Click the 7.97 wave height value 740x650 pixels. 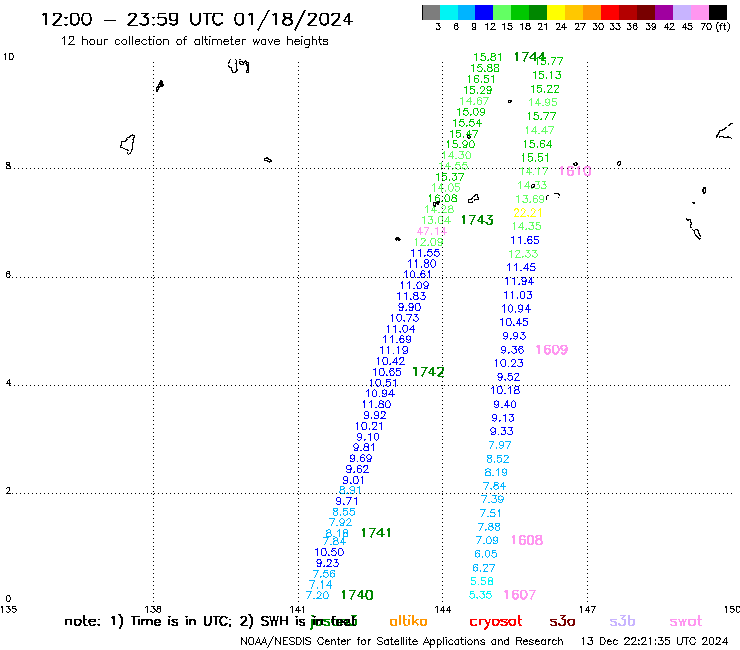coord(499,445)
